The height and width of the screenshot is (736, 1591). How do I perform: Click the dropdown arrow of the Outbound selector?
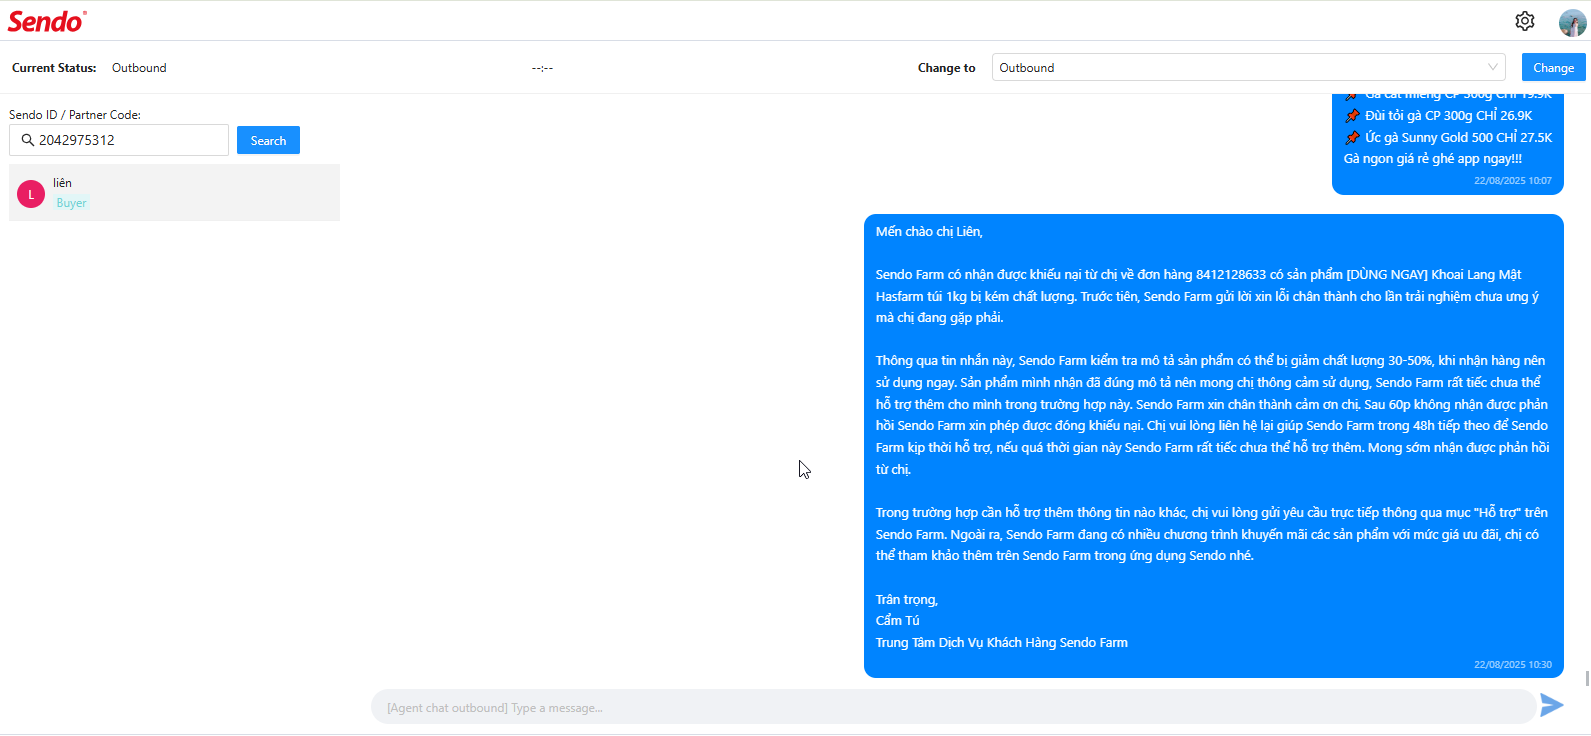[x=1493, y=67]
